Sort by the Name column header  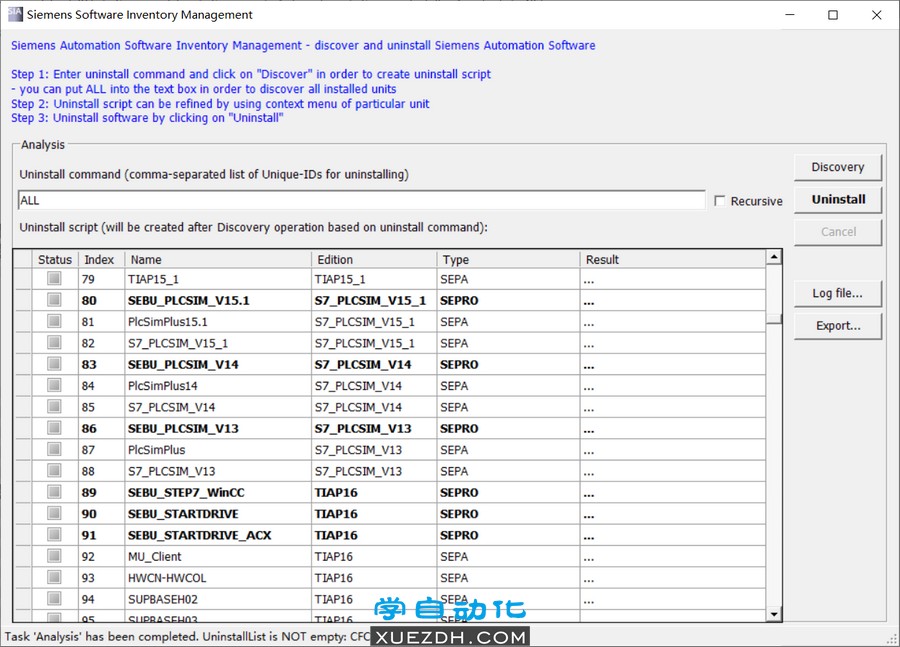coord(218,259)
